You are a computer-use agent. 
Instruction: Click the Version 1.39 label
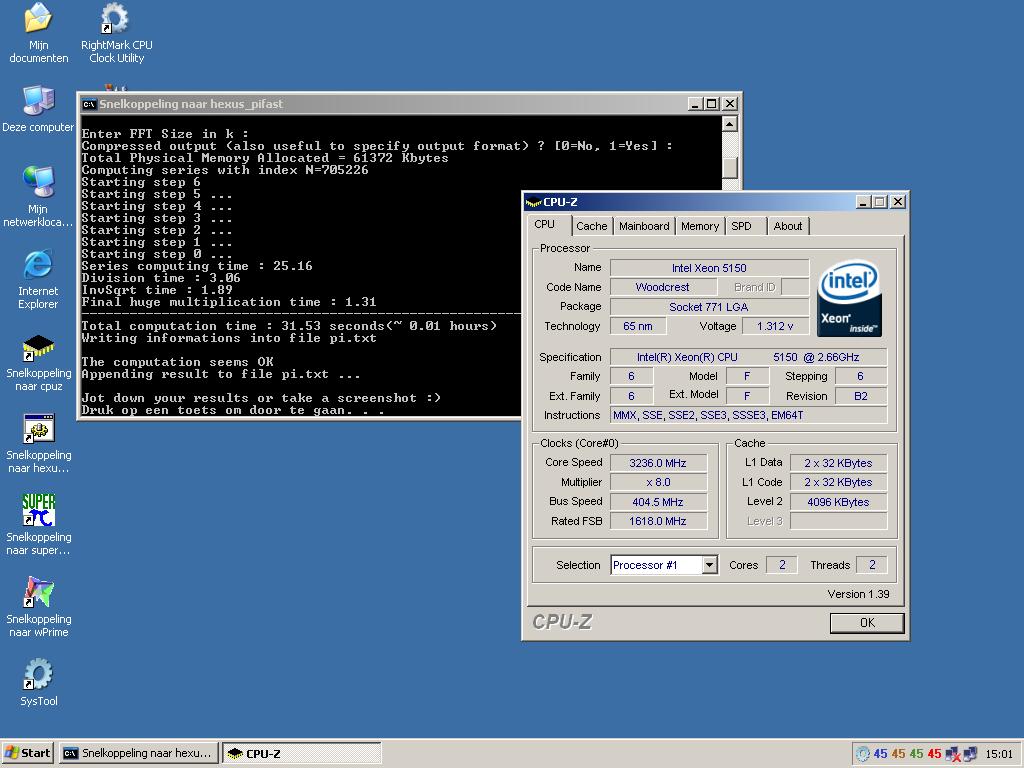pyautogui.click(x=858, y=594)
